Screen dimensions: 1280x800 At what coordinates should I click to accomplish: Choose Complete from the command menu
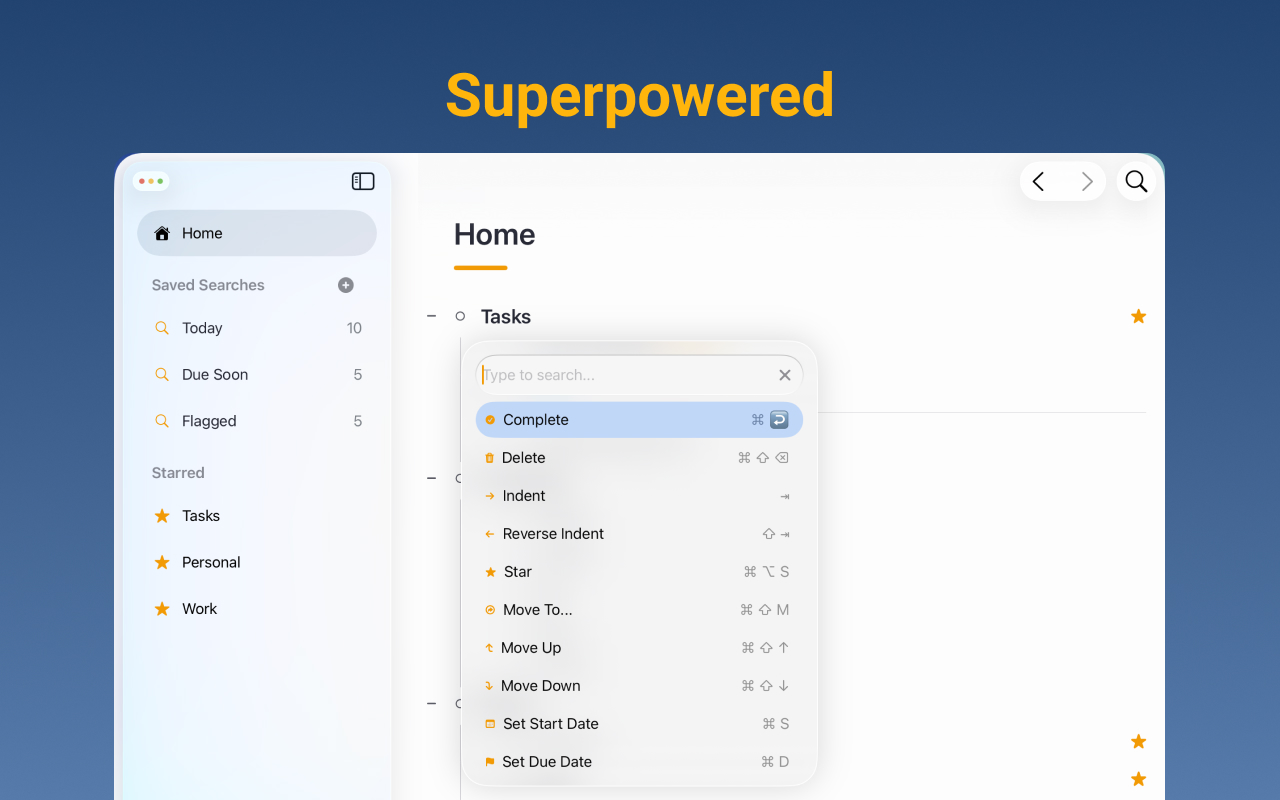point(639,420)
